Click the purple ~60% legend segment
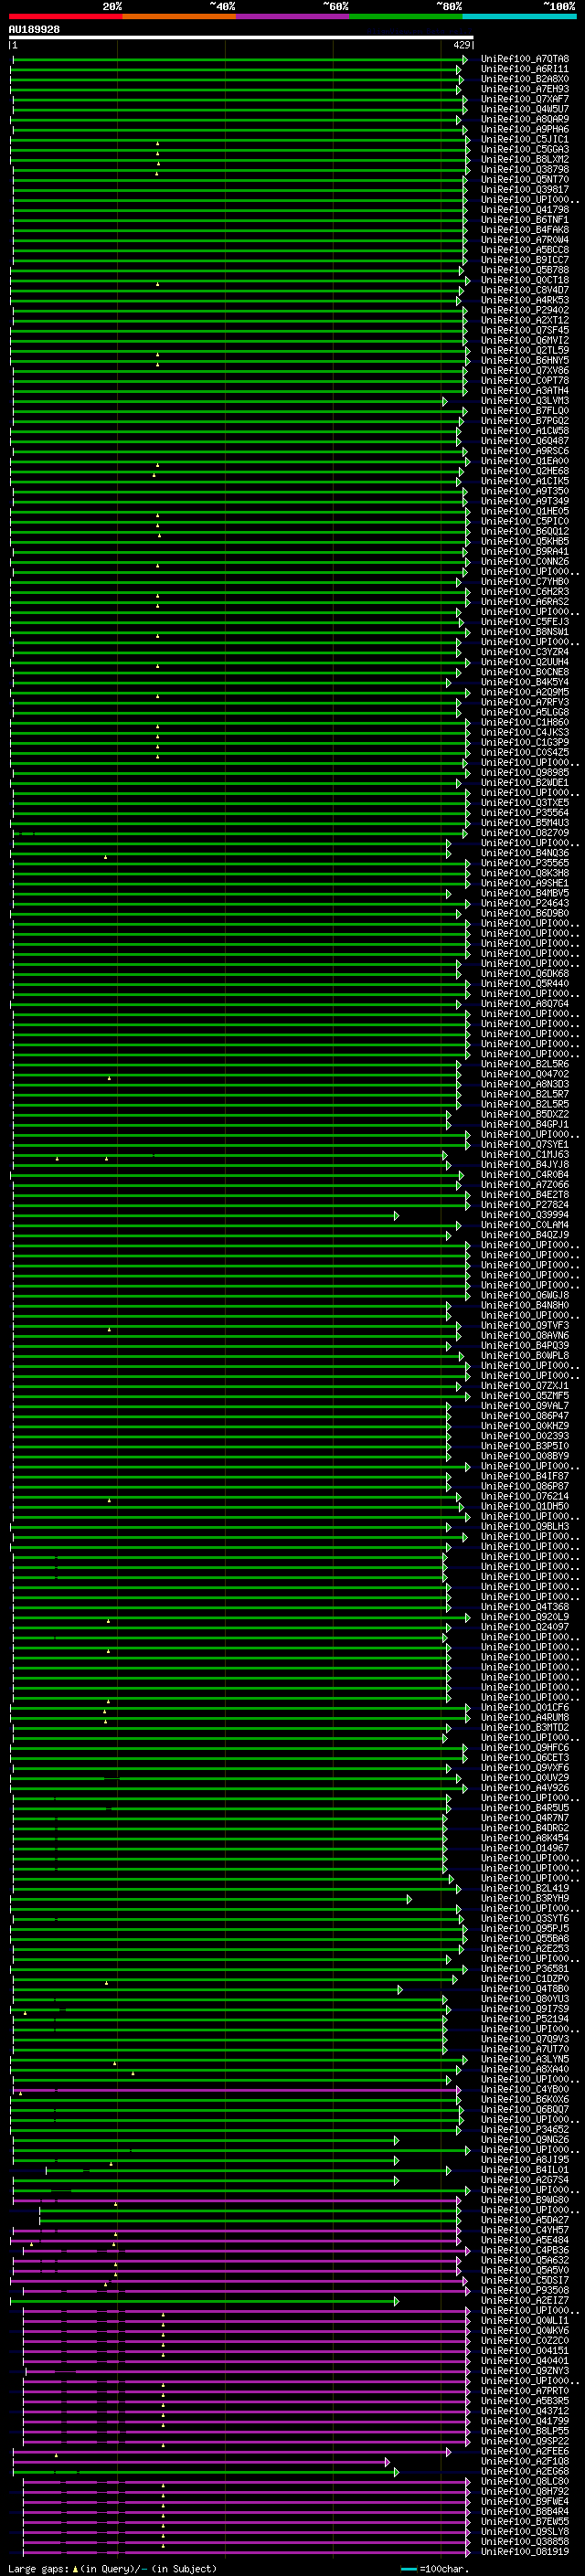Viewport: 585px width, 2576px height. pyautogui.click(x=293, y=16)
